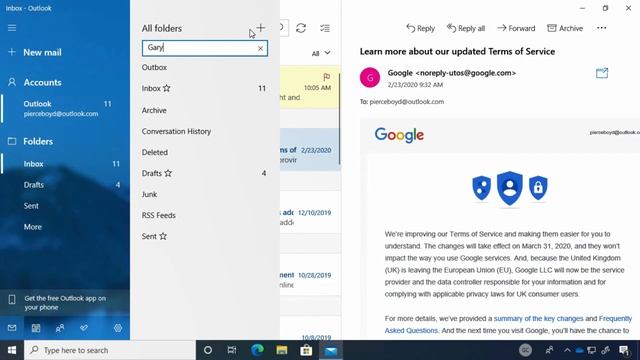Screen dimensions: 640x360
Task: Open Mail settings gear
Action: click(118, 328)
